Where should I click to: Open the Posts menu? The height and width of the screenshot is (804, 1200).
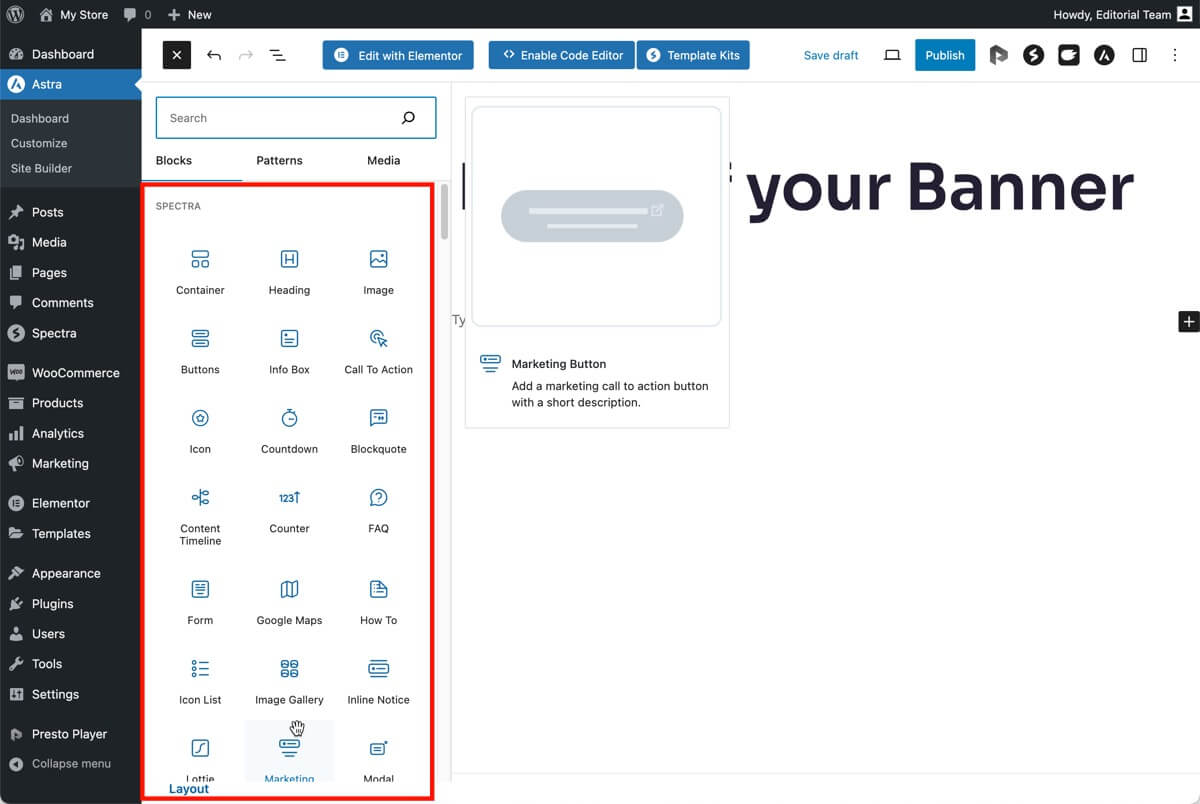pos(70,212)
